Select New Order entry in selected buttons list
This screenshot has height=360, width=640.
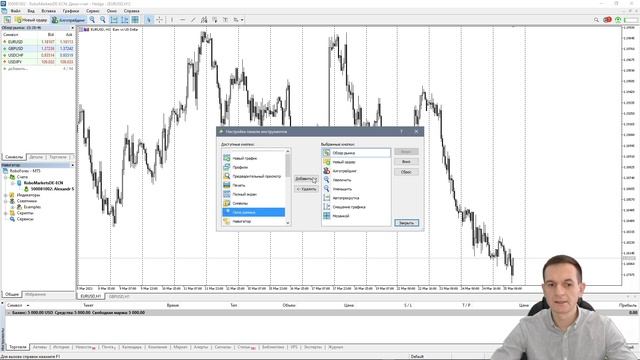click(x=356, y=162)
